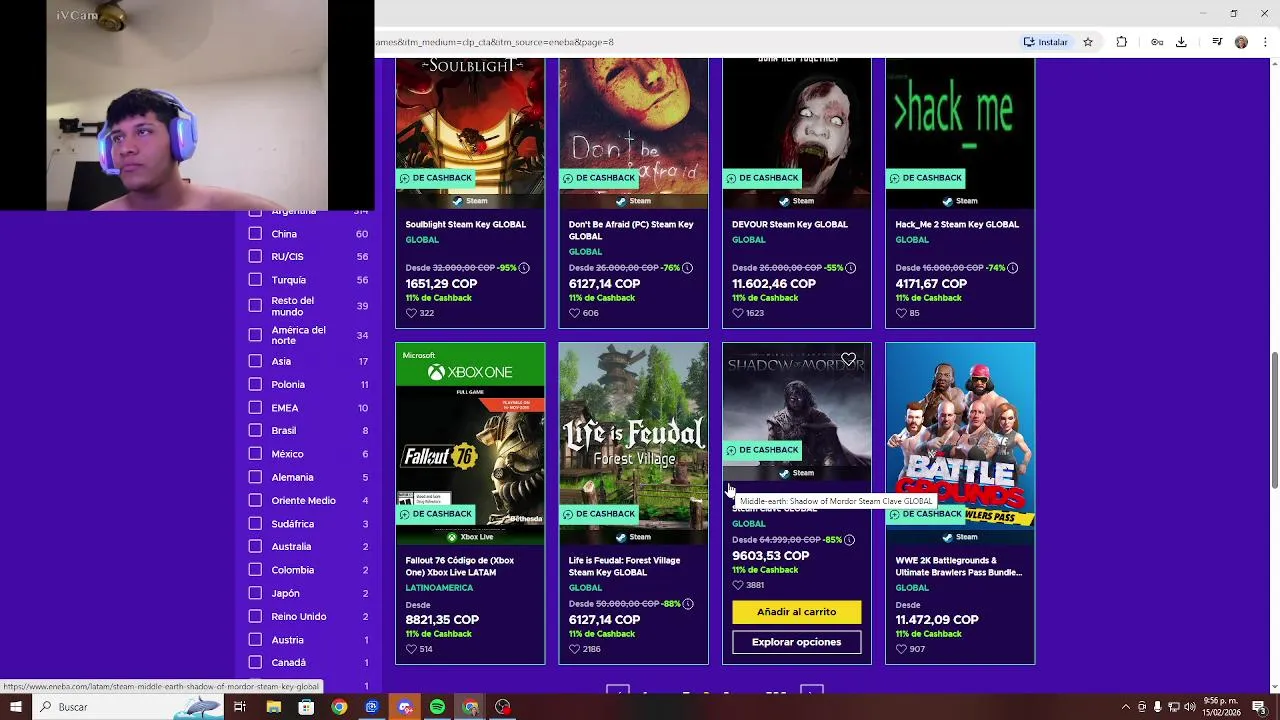The image size is (1280, 720).
Task: Toggle the Alemania region checkbox
Action: (x=255, y=477)
